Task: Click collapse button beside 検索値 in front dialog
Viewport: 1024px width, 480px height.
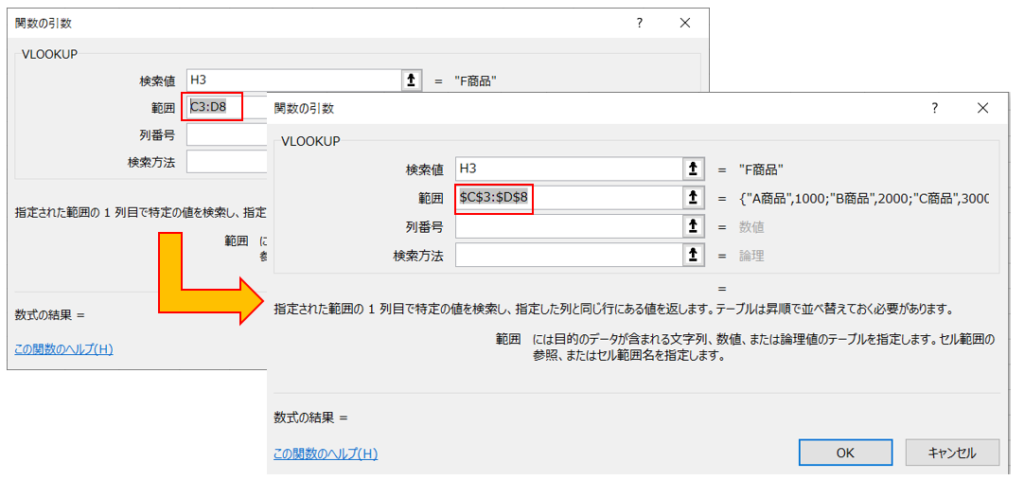Action: [692, 169]
